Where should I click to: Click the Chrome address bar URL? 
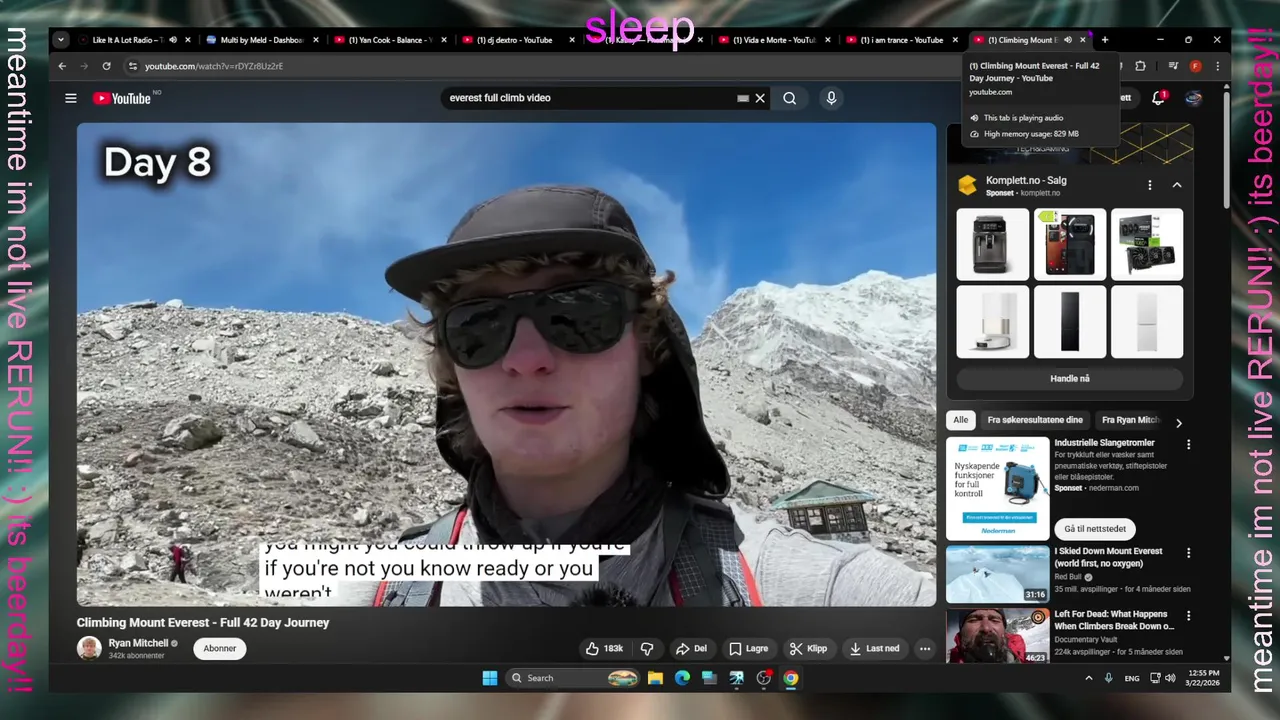pos(214,66)
